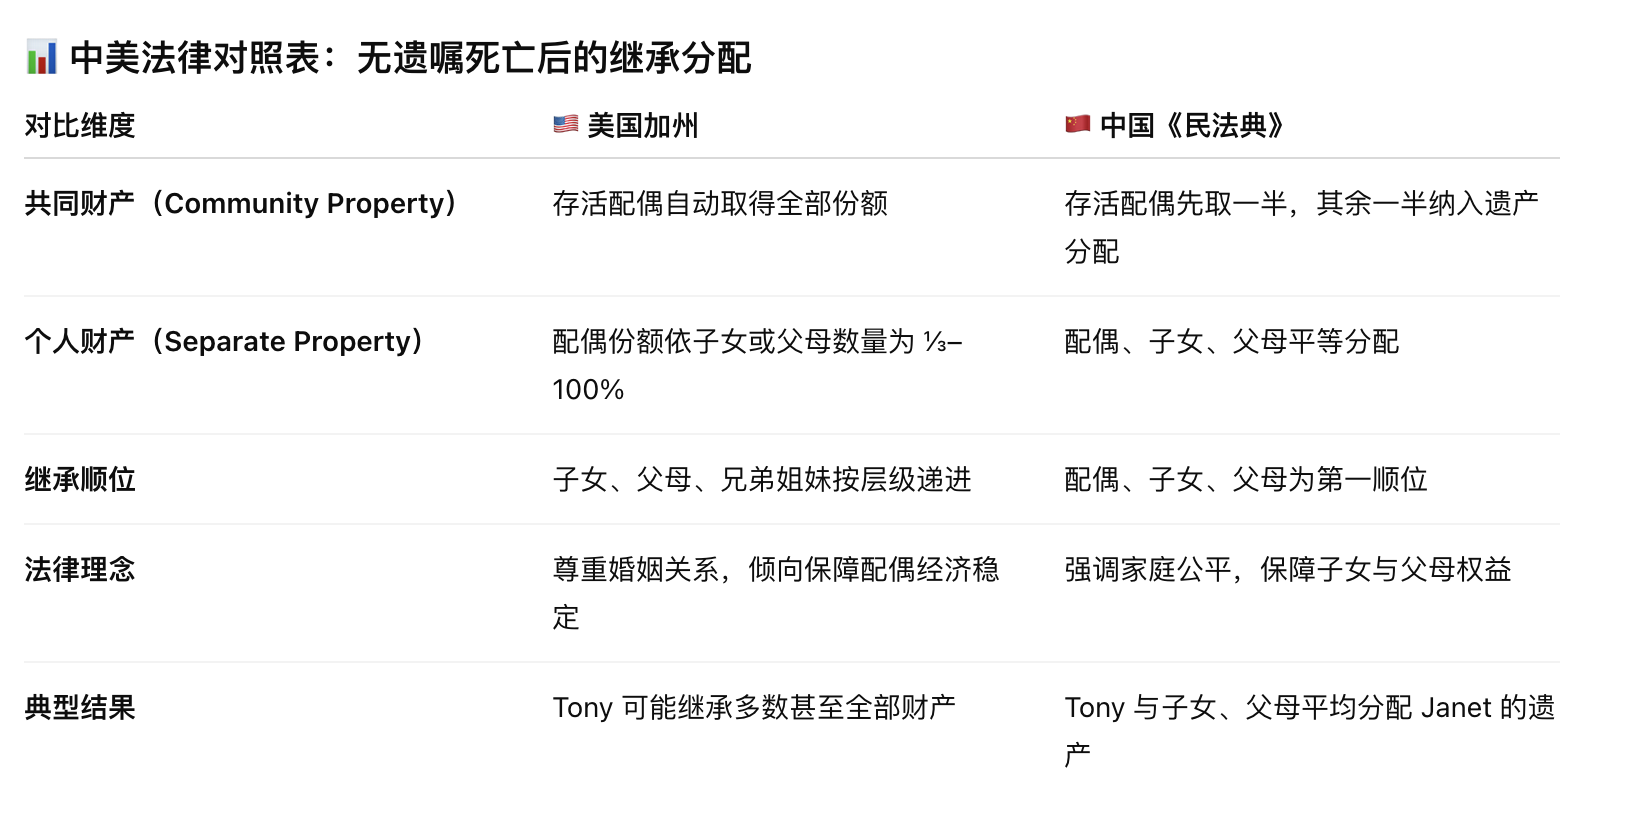This screenshot has width=1642, height=838.
Task: Click the US flag icon beside 美国加州
Action: tap(566, 125)
